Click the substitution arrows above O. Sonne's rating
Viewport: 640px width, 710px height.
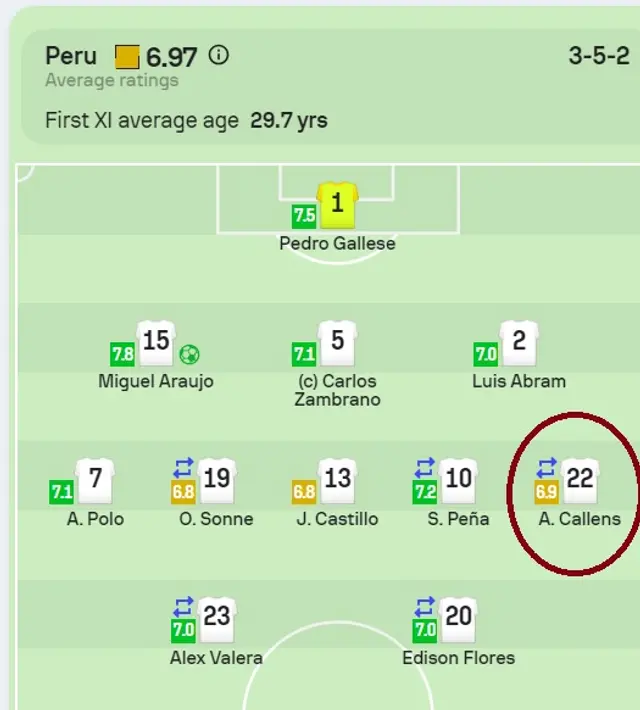(183, 467)
